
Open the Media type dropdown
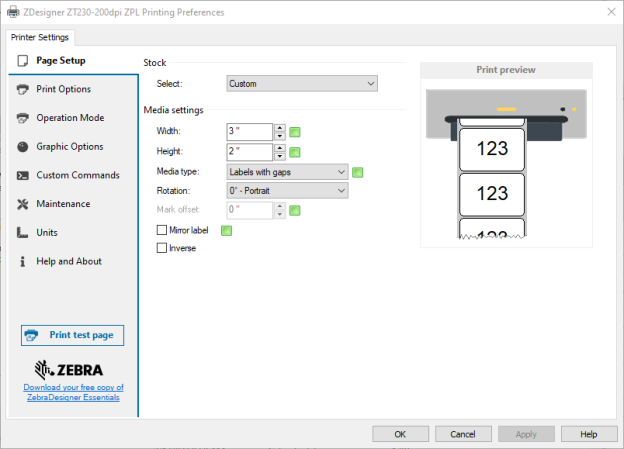pyautogui.click(x=287, y=172)
